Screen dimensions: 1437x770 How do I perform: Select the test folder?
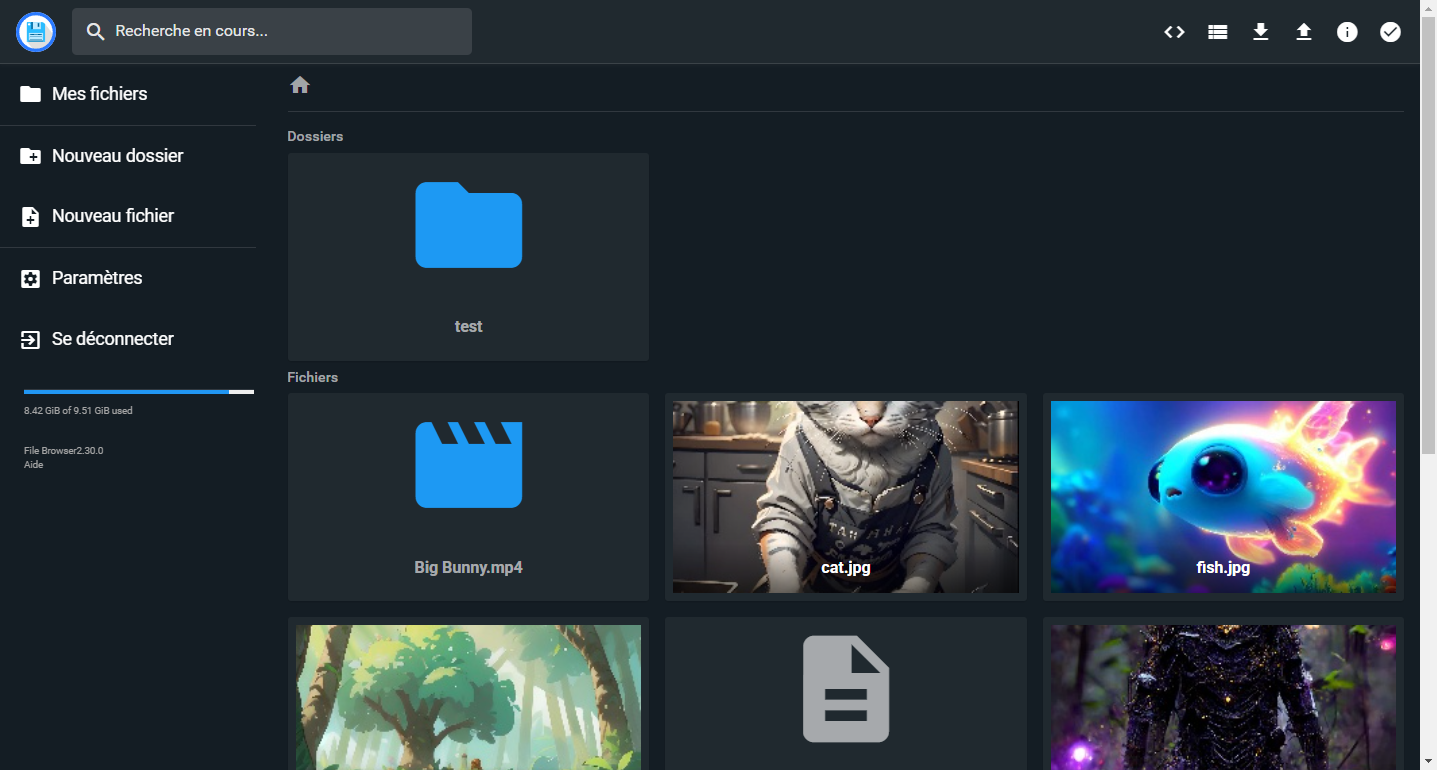pos(468,257)
